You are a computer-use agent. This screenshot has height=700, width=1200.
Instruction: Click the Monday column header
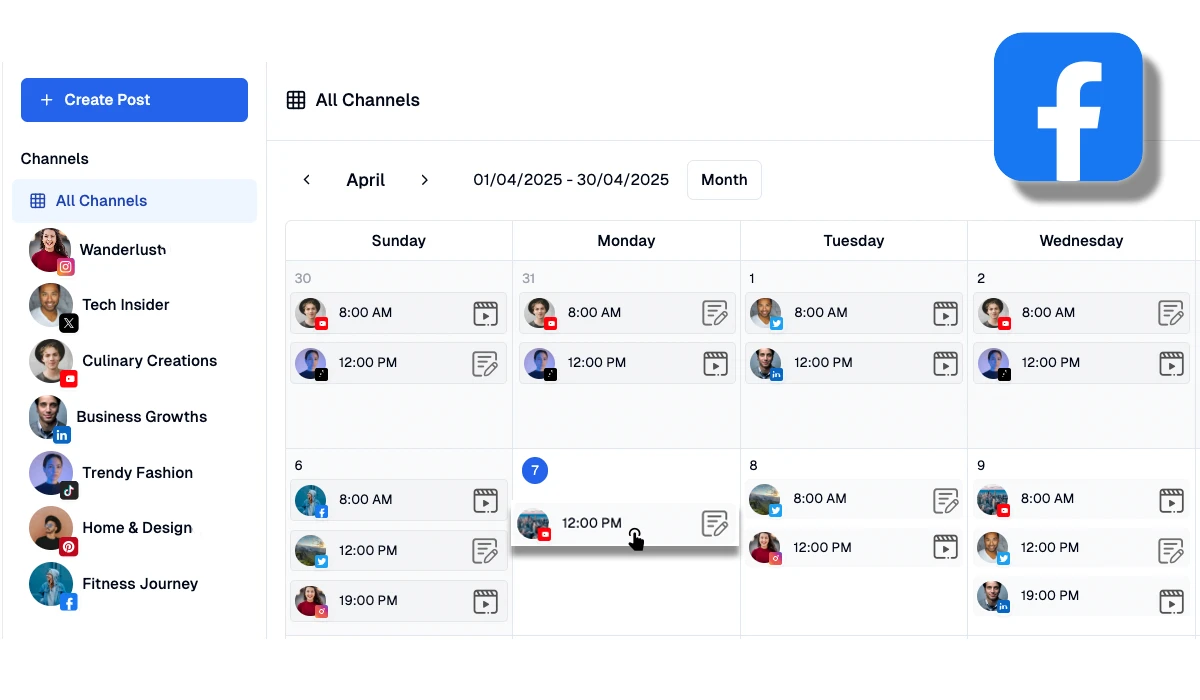pyautogui.click(x=626, y=241)
